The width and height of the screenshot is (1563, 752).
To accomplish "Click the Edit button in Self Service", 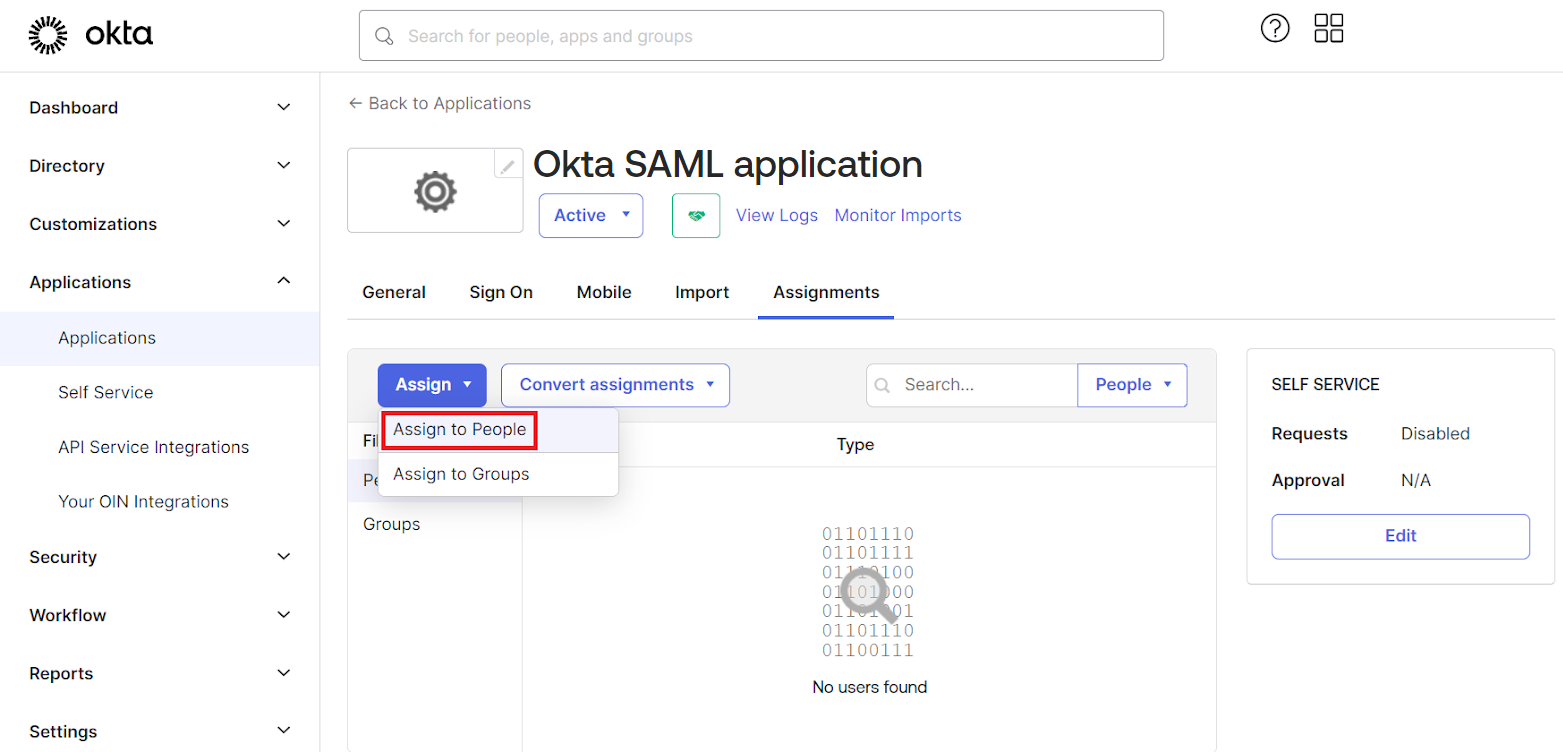I will pos(1400,536).
